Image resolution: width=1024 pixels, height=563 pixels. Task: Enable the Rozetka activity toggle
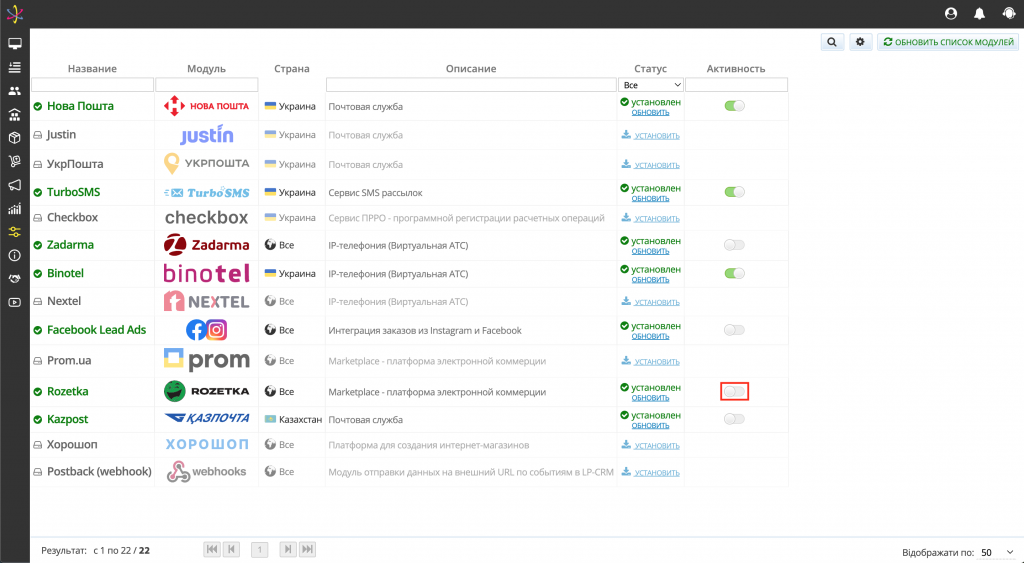735,391
